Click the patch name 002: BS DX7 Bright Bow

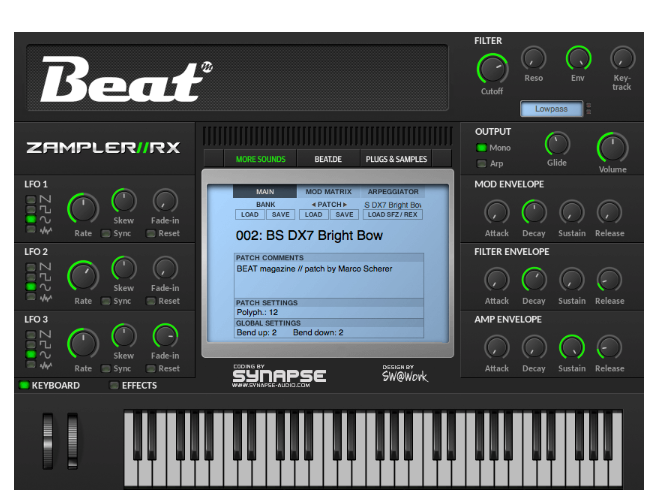[309, 236]
